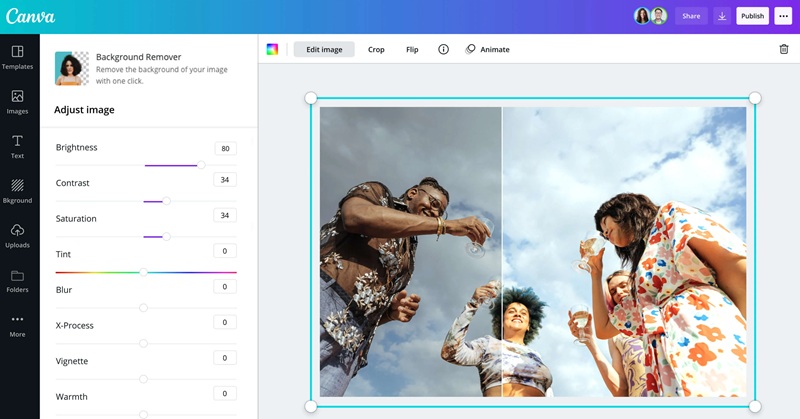Click the X-Process value field
This screenshot has height=419, width=800.
pos(224,323)
